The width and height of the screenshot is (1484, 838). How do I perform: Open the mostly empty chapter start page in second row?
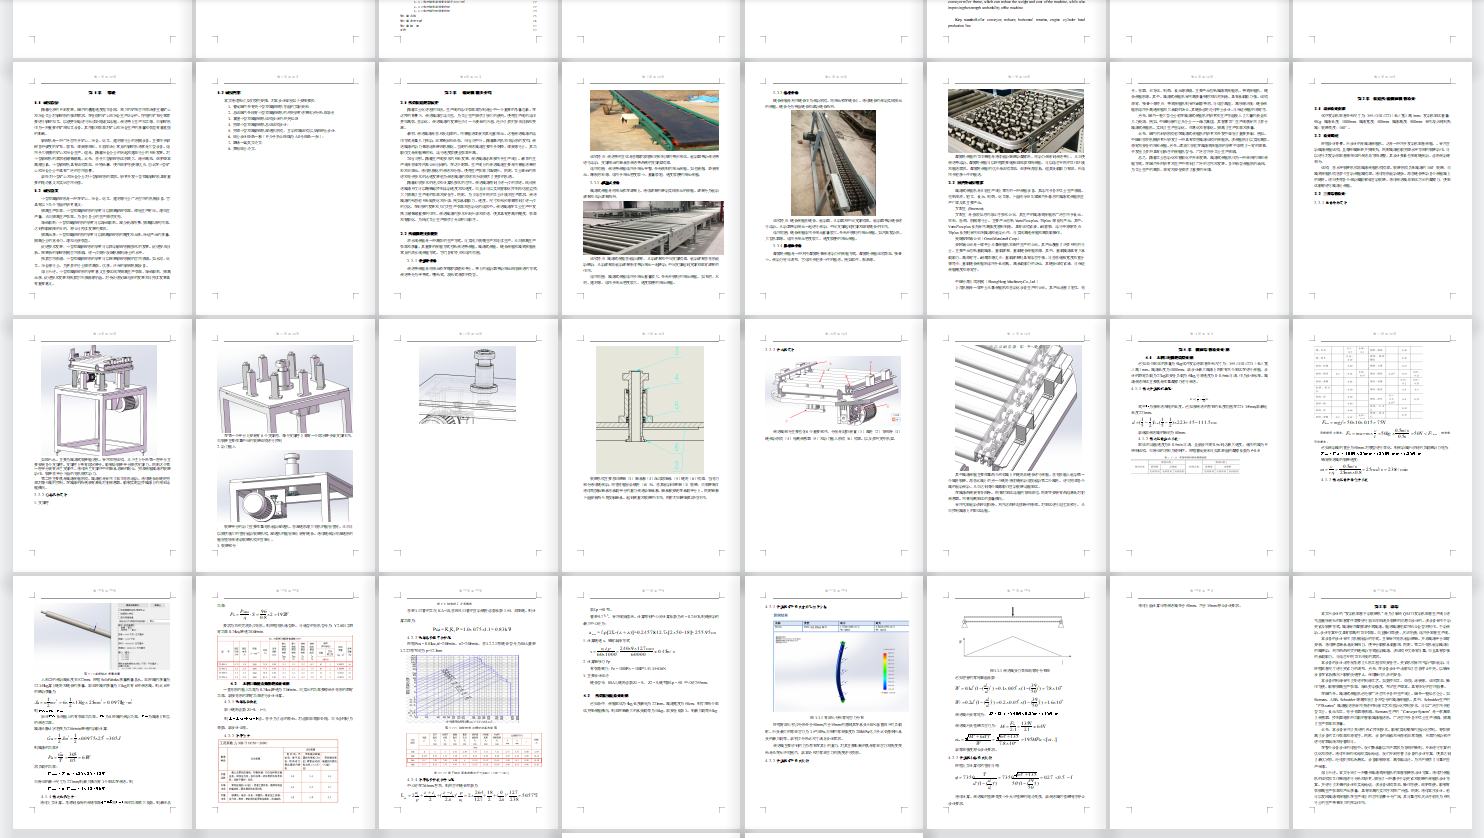(x=1382, y=187)
